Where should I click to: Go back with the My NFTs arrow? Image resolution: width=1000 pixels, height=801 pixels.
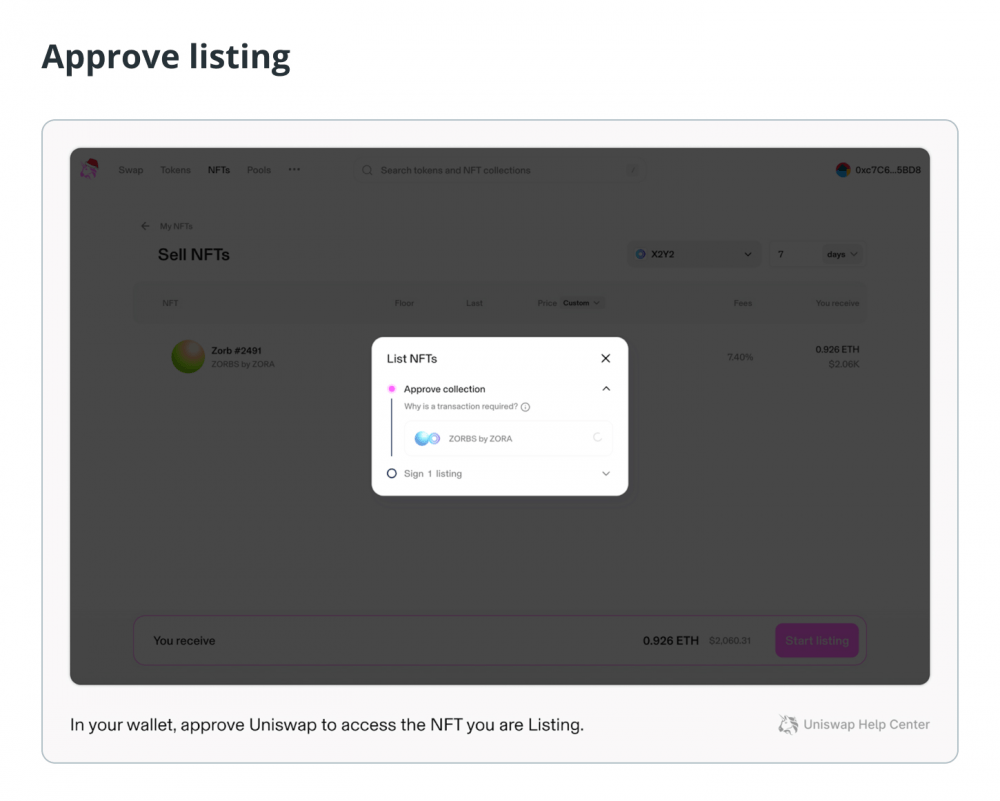[x=145, y=226]
